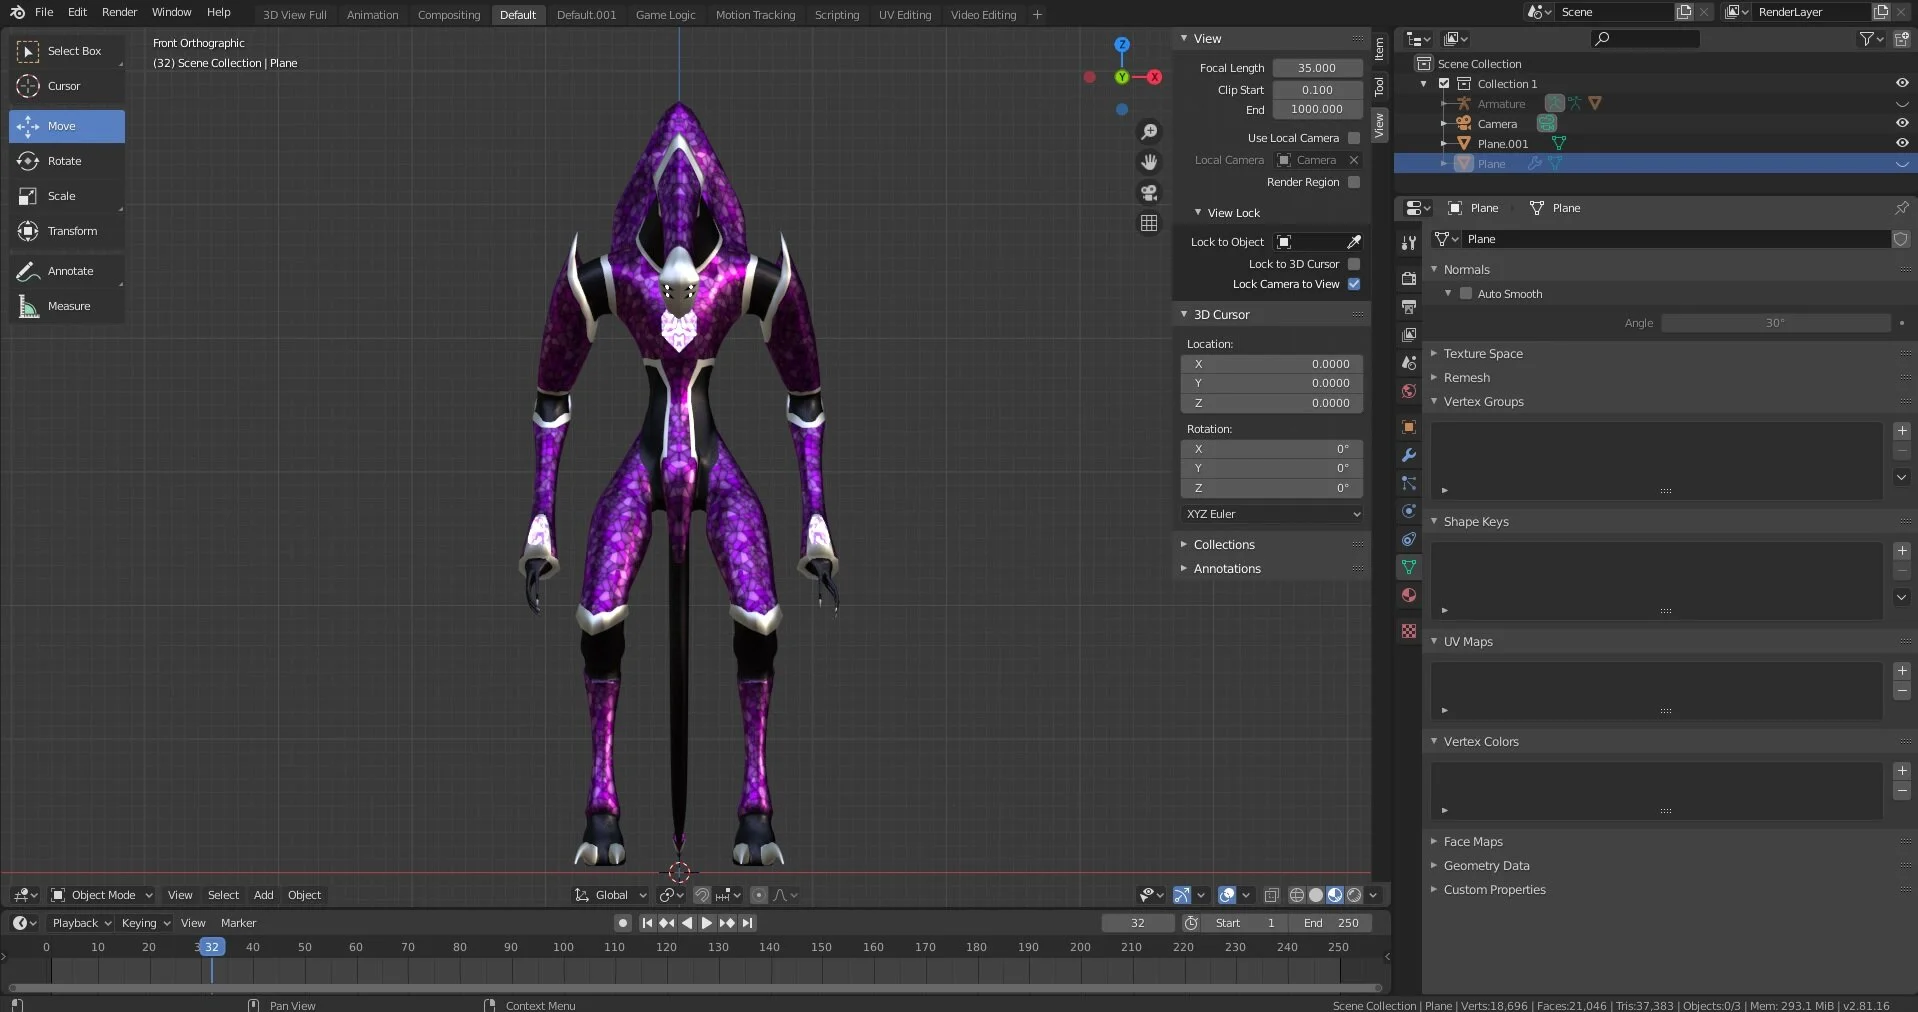Open the XYZ Euler rotation mode dropdown
Image resolution: width=1918 pixels, height=1012 pixels.
(x=1272, y=514)
